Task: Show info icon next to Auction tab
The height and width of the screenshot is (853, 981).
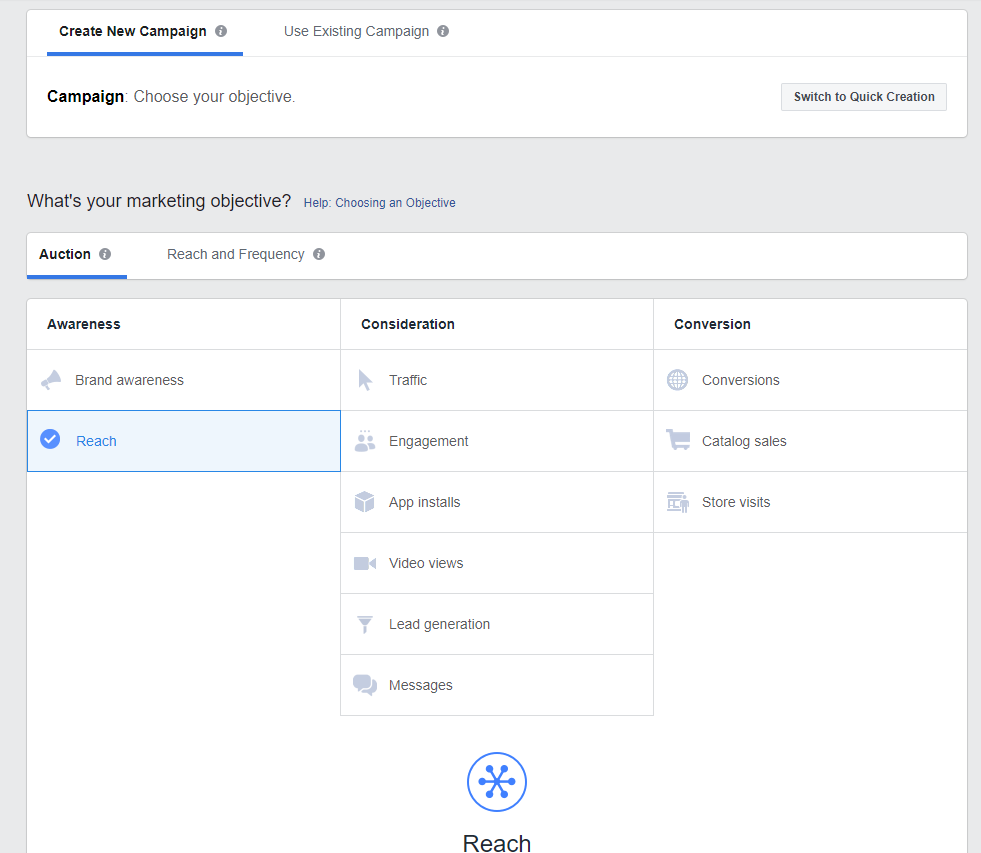Action: click(105, 254)
